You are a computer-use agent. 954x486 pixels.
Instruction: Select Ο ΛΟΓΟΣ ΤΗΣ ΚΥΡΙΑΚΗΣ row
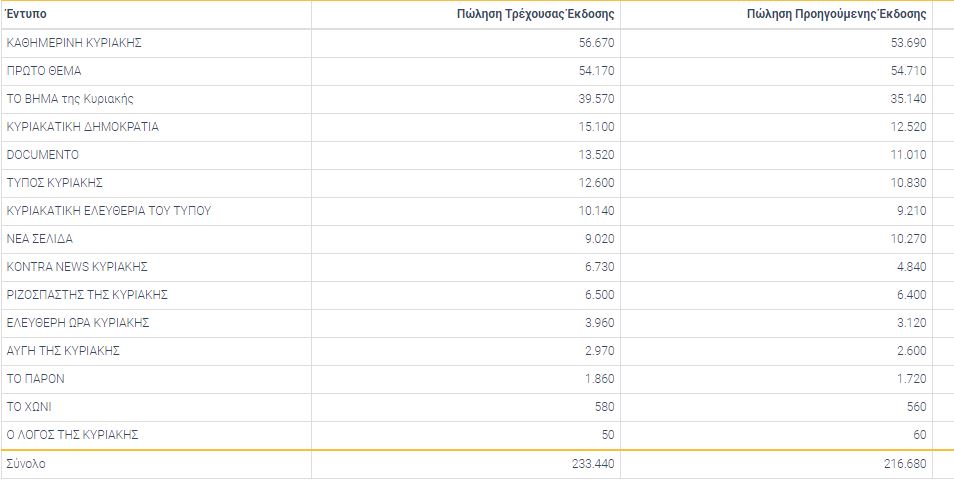[x=72, y=435]
